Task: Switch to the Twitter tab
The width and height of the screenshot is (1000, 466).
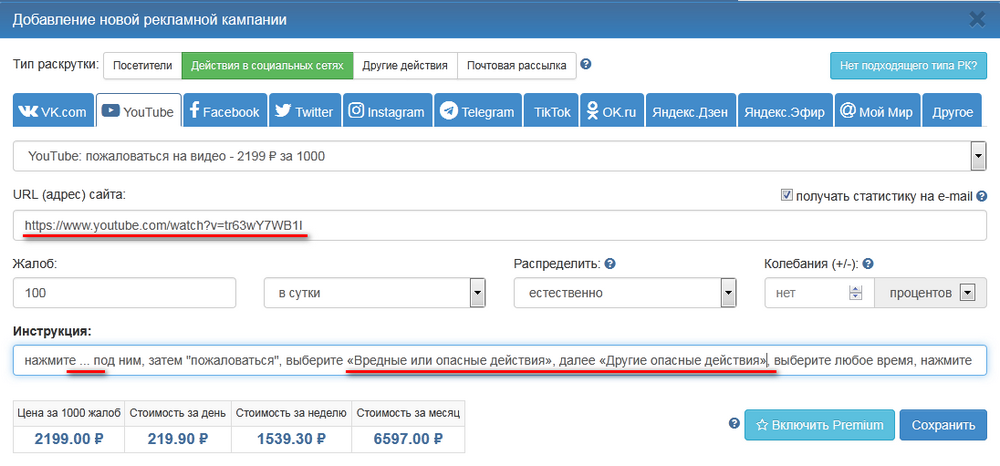Action: pos(304,112)
